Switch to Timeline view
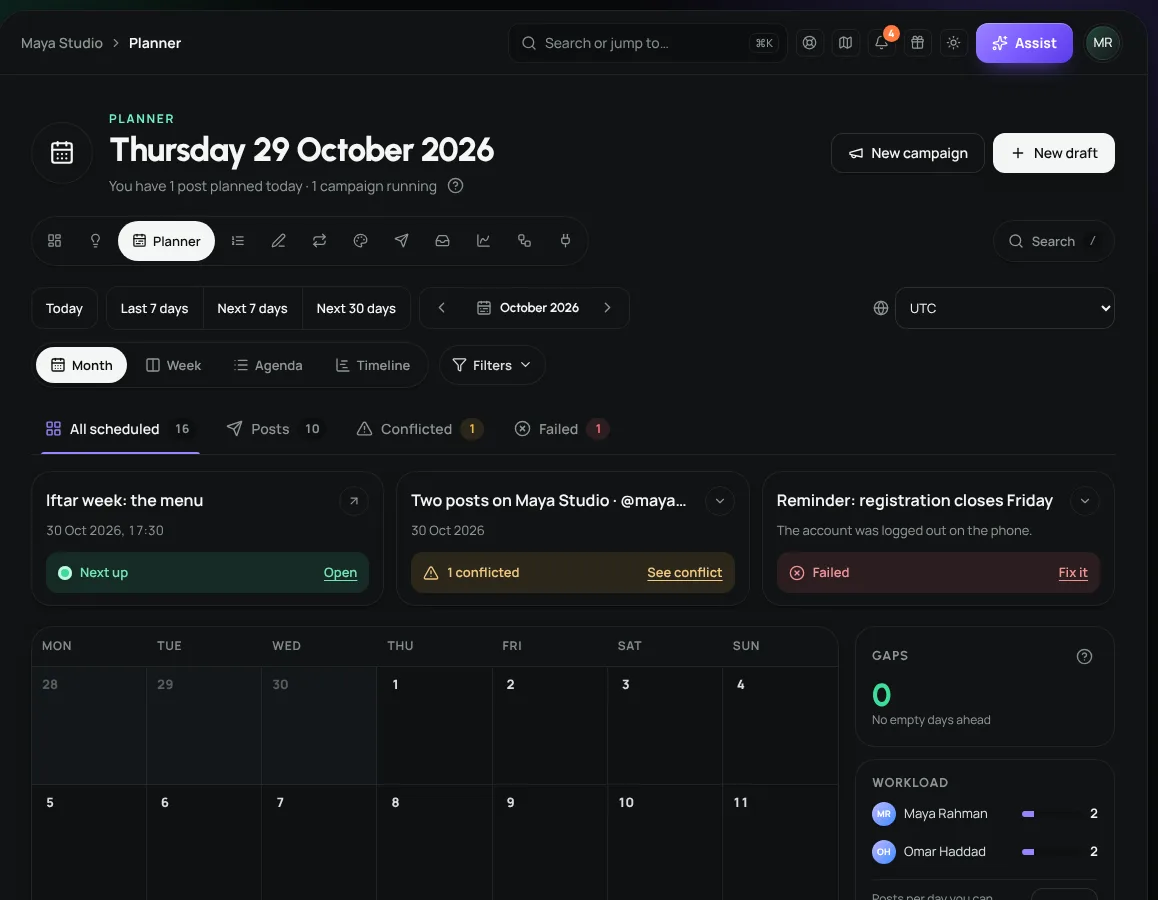The image size is (1158, 900). coord(373,365)
